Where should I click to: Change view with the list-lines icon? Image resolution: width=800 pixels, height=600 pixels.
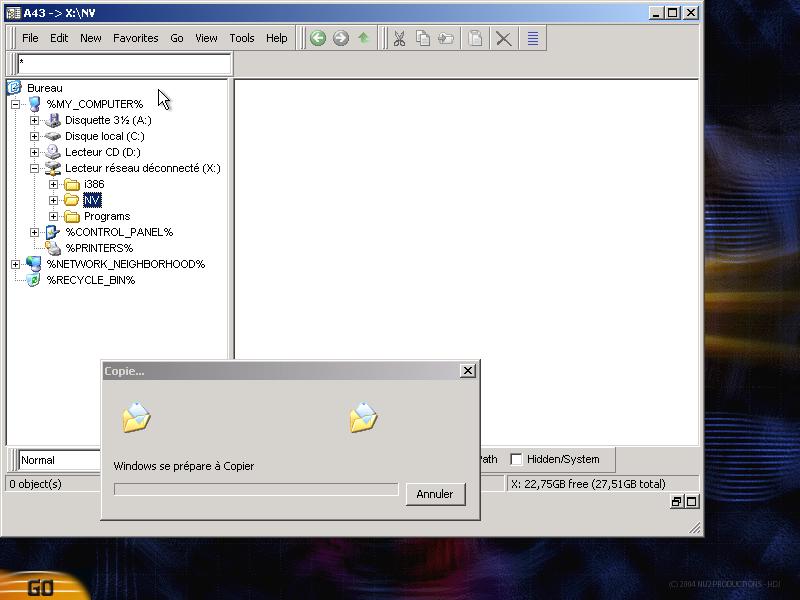(x=533, y=39)
